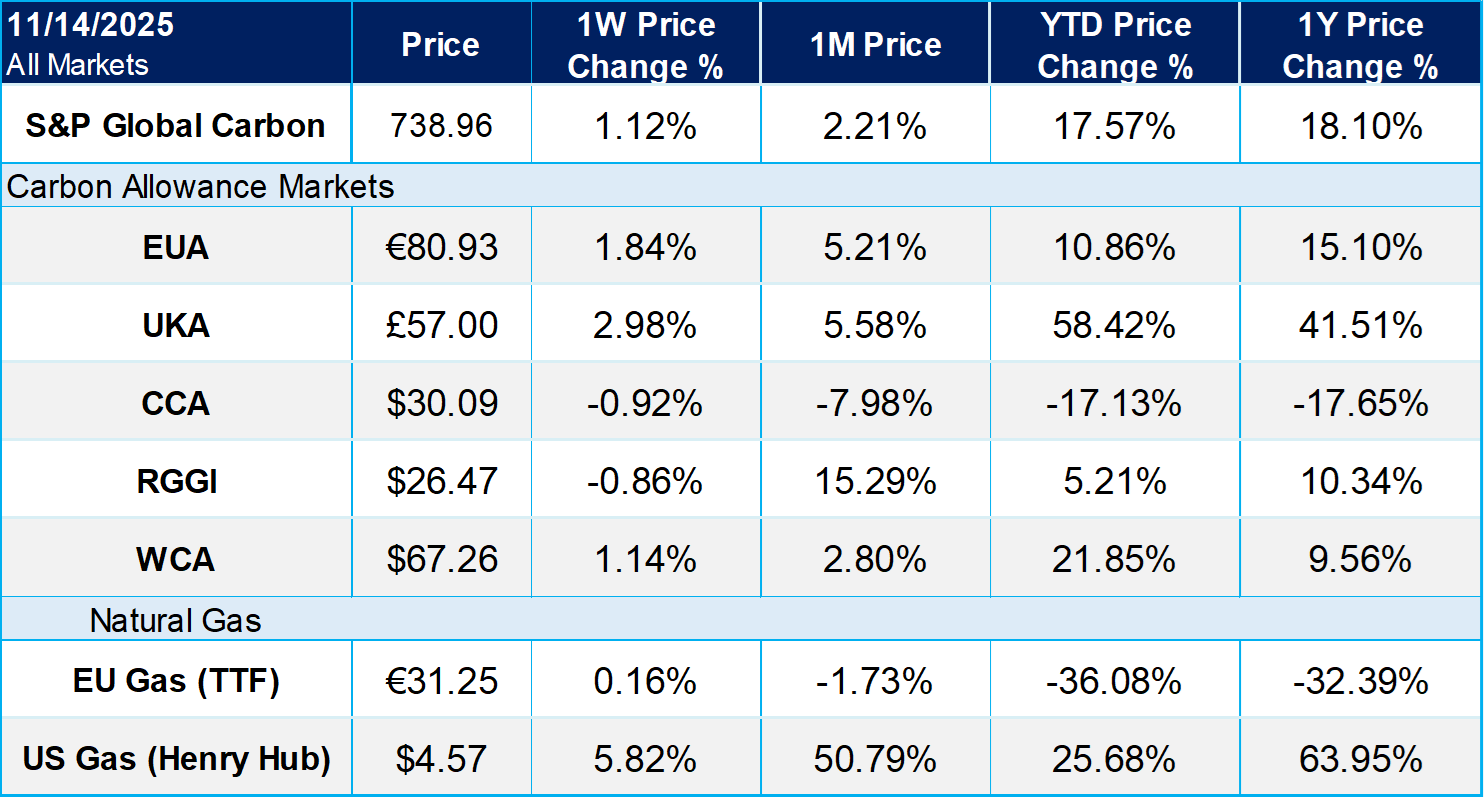Select Henry Hub 1Y change 63.95%
The height and width of the screenshot is (798, 1484).
pyautogui.click(x=1360, y=759)
